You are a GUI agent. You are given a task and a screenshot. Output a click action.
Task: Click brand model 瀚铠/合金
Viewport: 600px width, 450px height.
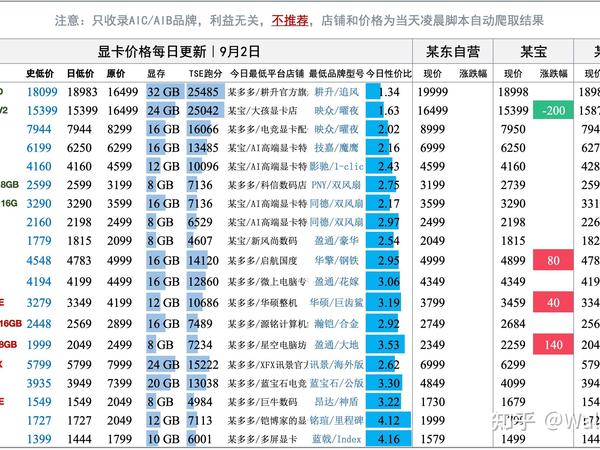point(336,324)
